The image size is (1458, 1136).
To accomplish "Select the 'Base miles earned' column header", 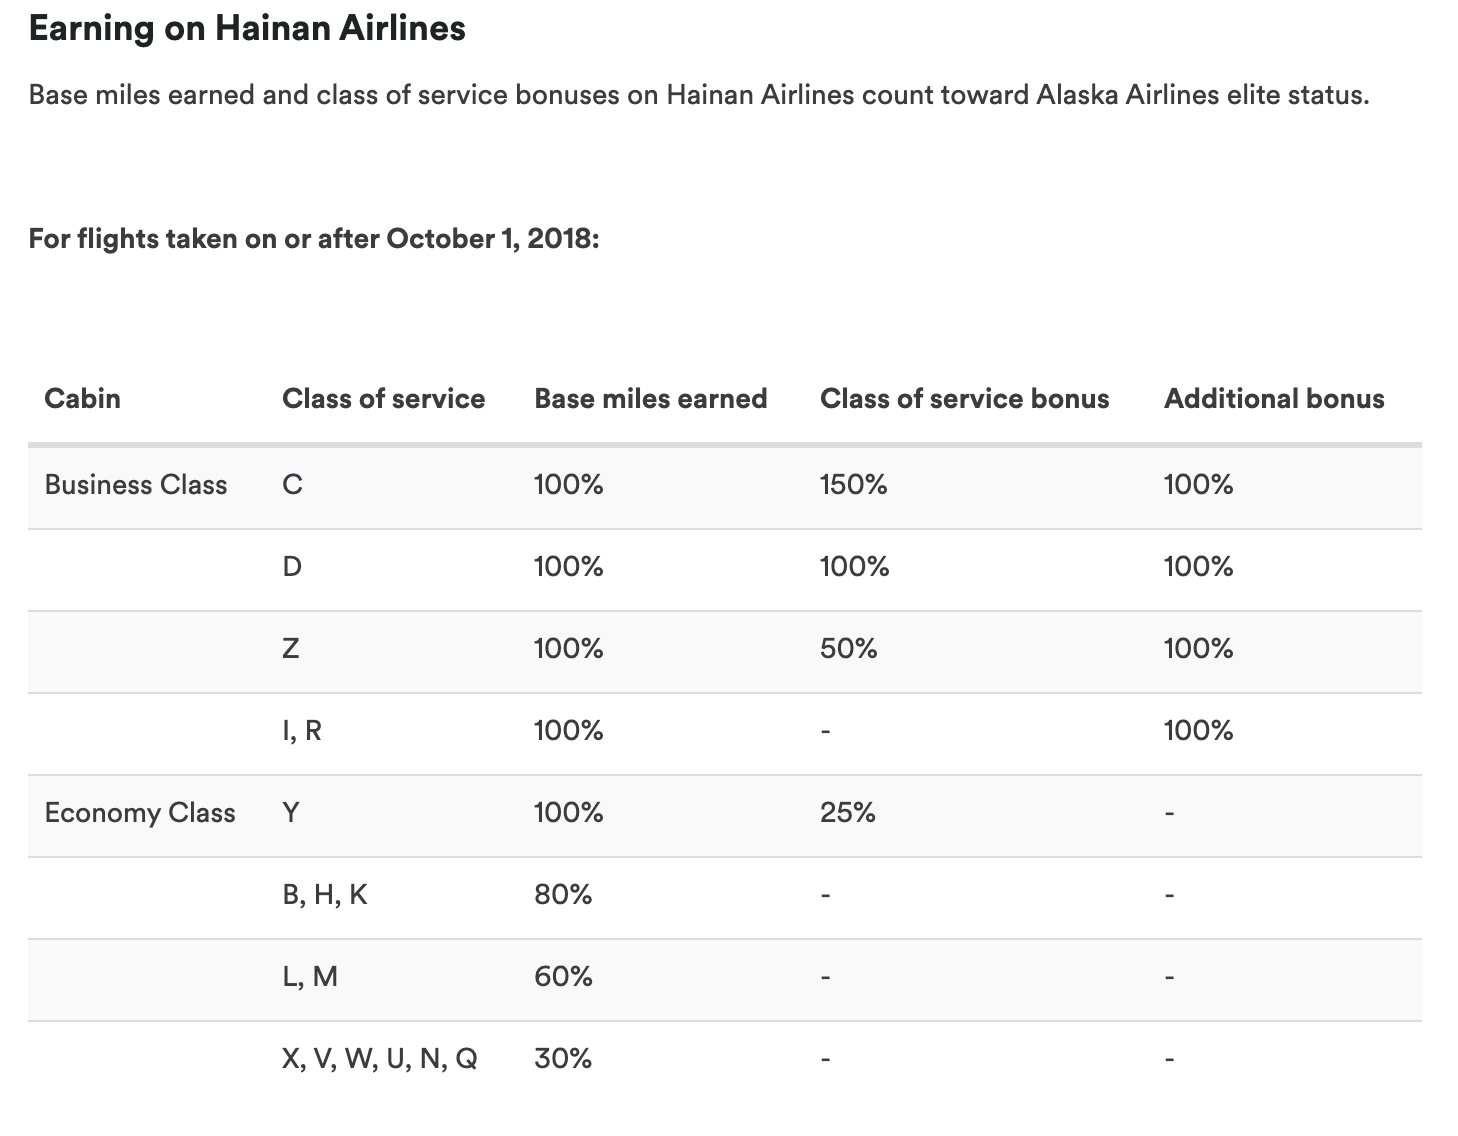I will pos(650,399).
